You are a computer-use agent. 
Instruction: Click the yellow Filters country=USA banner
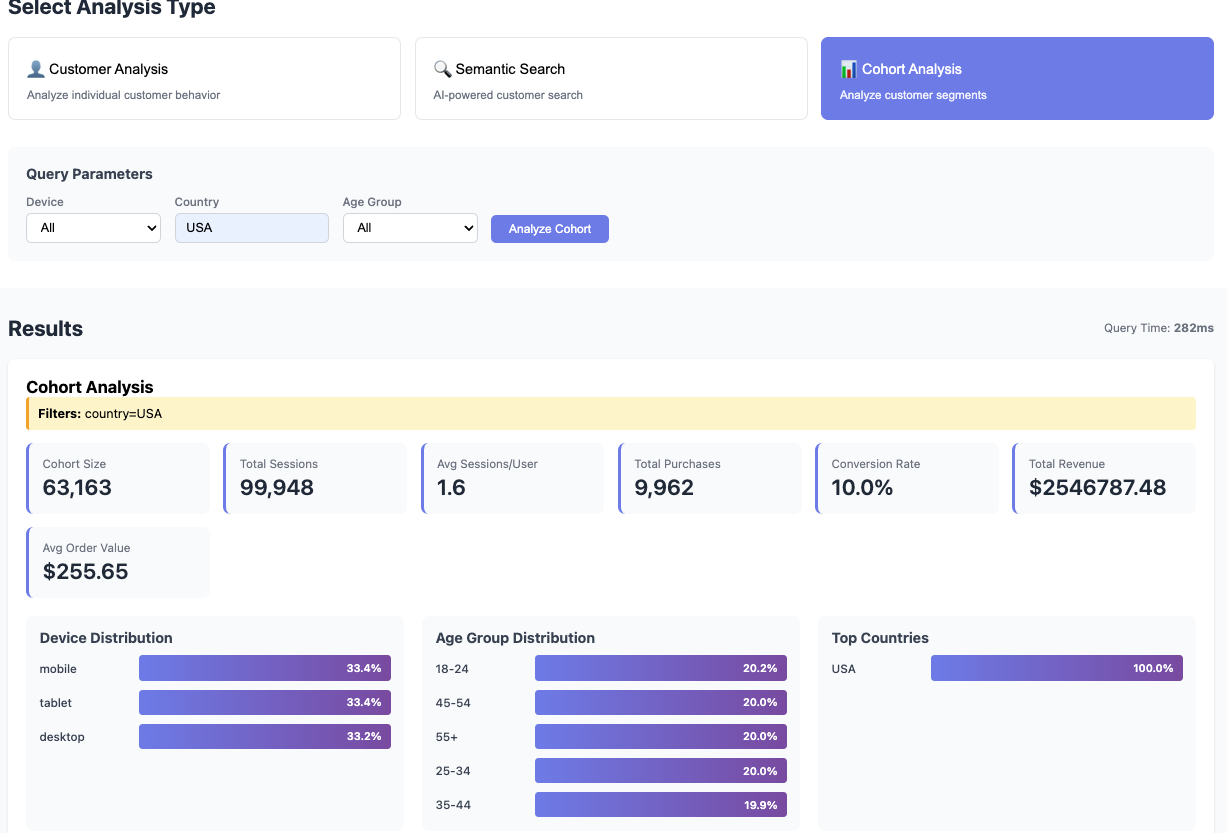tap(610, 414)
